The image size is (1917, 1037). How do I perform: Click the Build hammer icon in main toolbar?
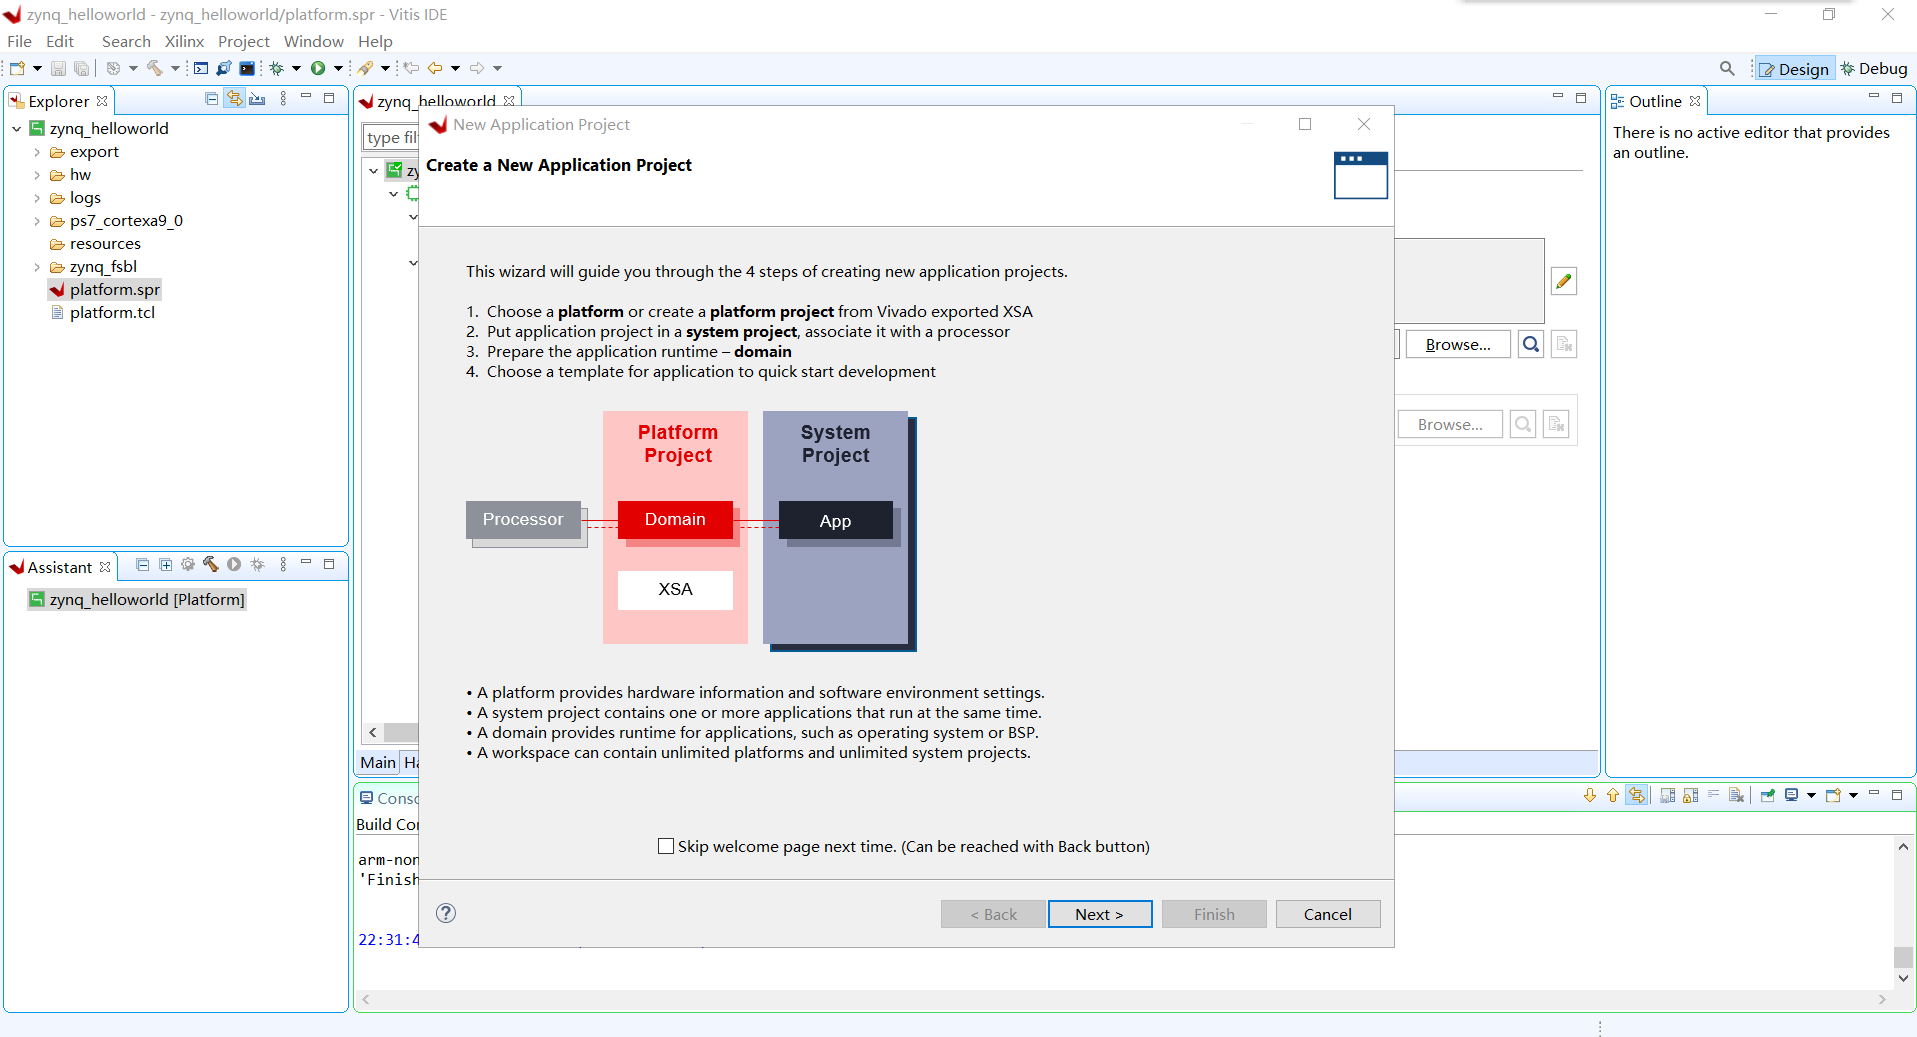[x=154, y=68]
